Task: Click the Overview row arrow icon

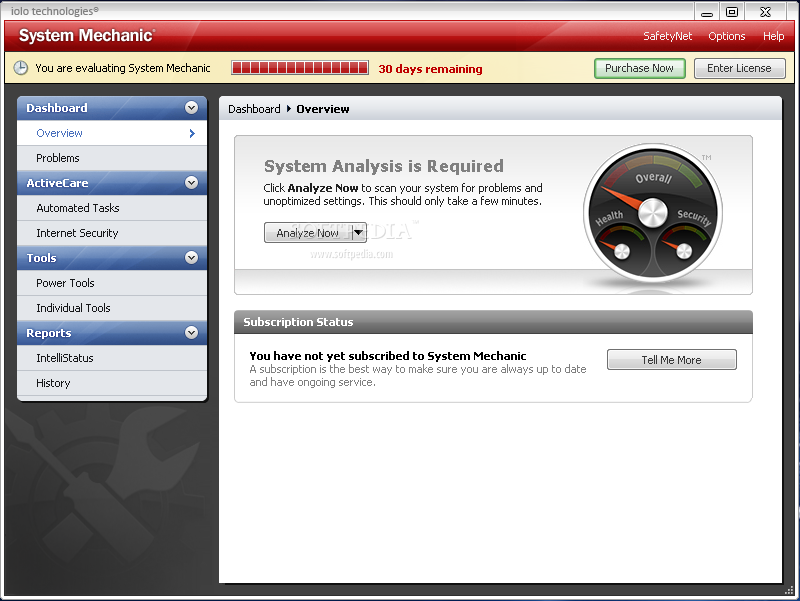Action: [192, 133]
